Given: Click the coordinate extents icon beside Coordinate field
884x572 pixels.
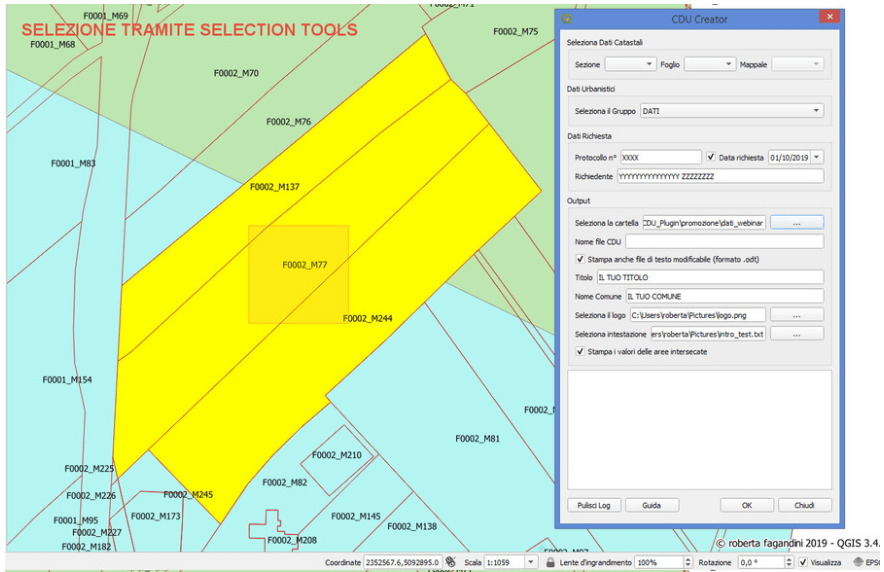Looking at the screenshot, I should (x=451, y=563).
